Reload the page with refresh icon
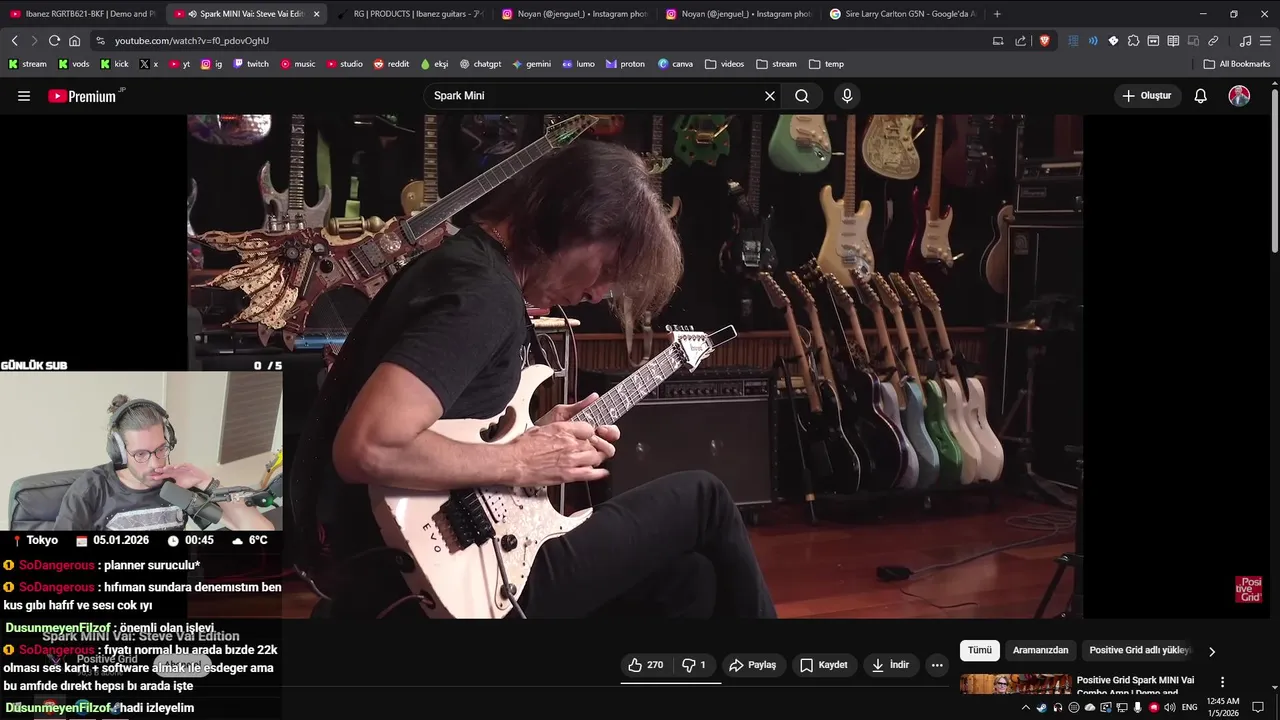The height and width of the screenshot is (720, 1280). [54, 41]
